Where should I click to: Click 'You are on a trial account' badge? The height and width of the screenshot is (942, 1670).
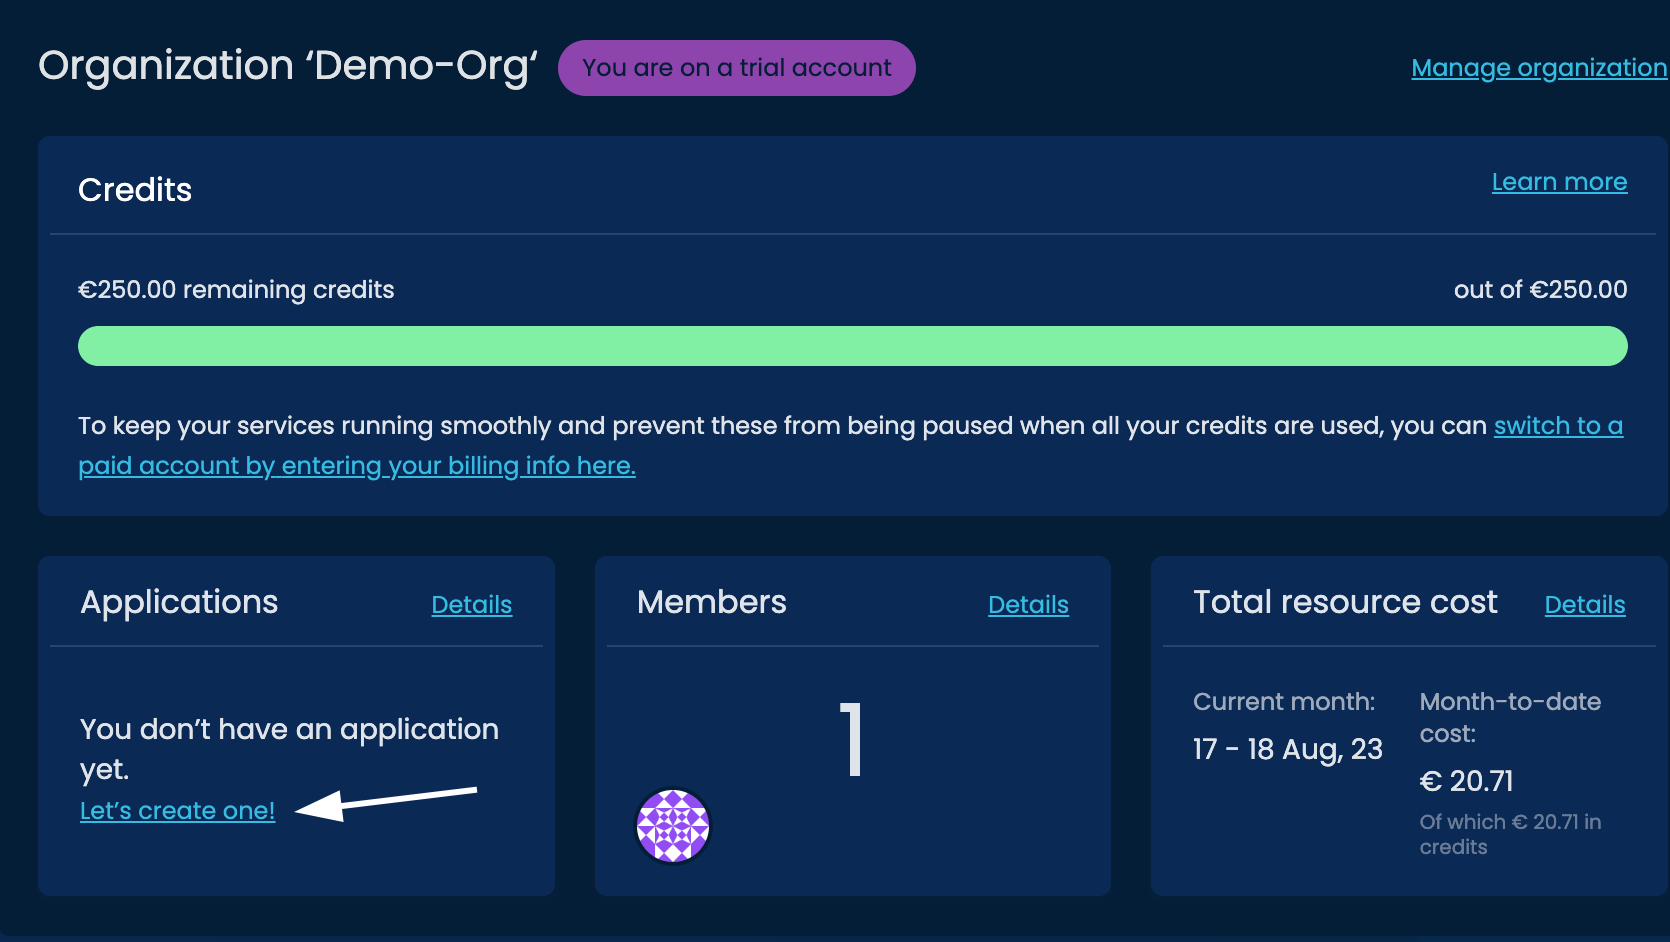click(737, 68)
